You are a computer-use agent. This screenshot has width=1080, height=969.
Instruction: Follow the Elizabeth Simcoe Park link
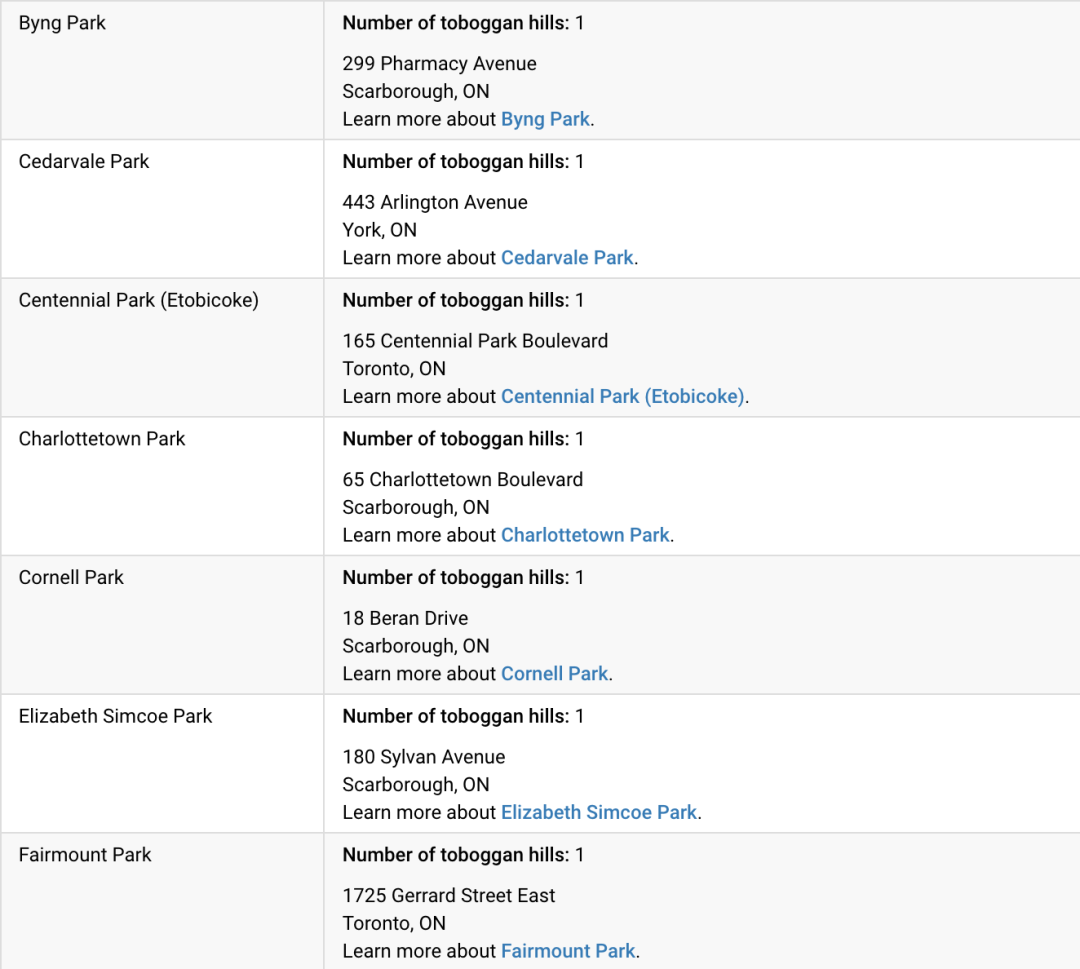599,813
